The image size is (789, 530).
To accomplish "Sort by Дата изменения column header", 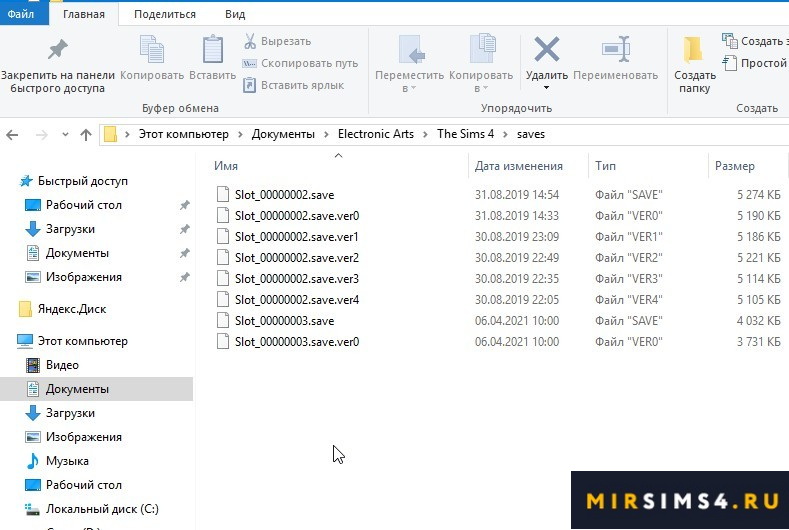I will [518, 166].
